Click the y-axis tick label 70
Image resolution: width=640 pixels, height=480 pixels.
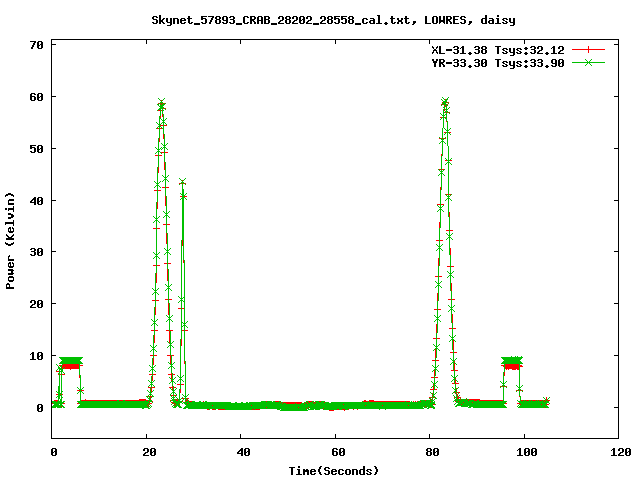coord(37,45)
